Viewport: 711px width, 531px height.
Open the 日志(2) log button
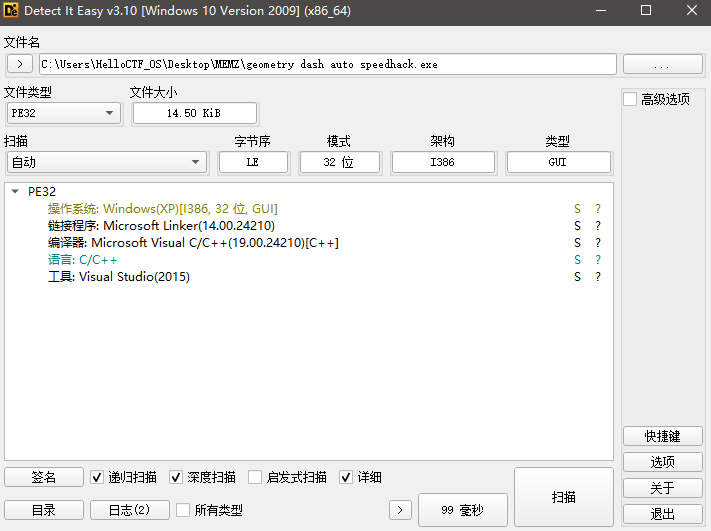coord(130,510)
